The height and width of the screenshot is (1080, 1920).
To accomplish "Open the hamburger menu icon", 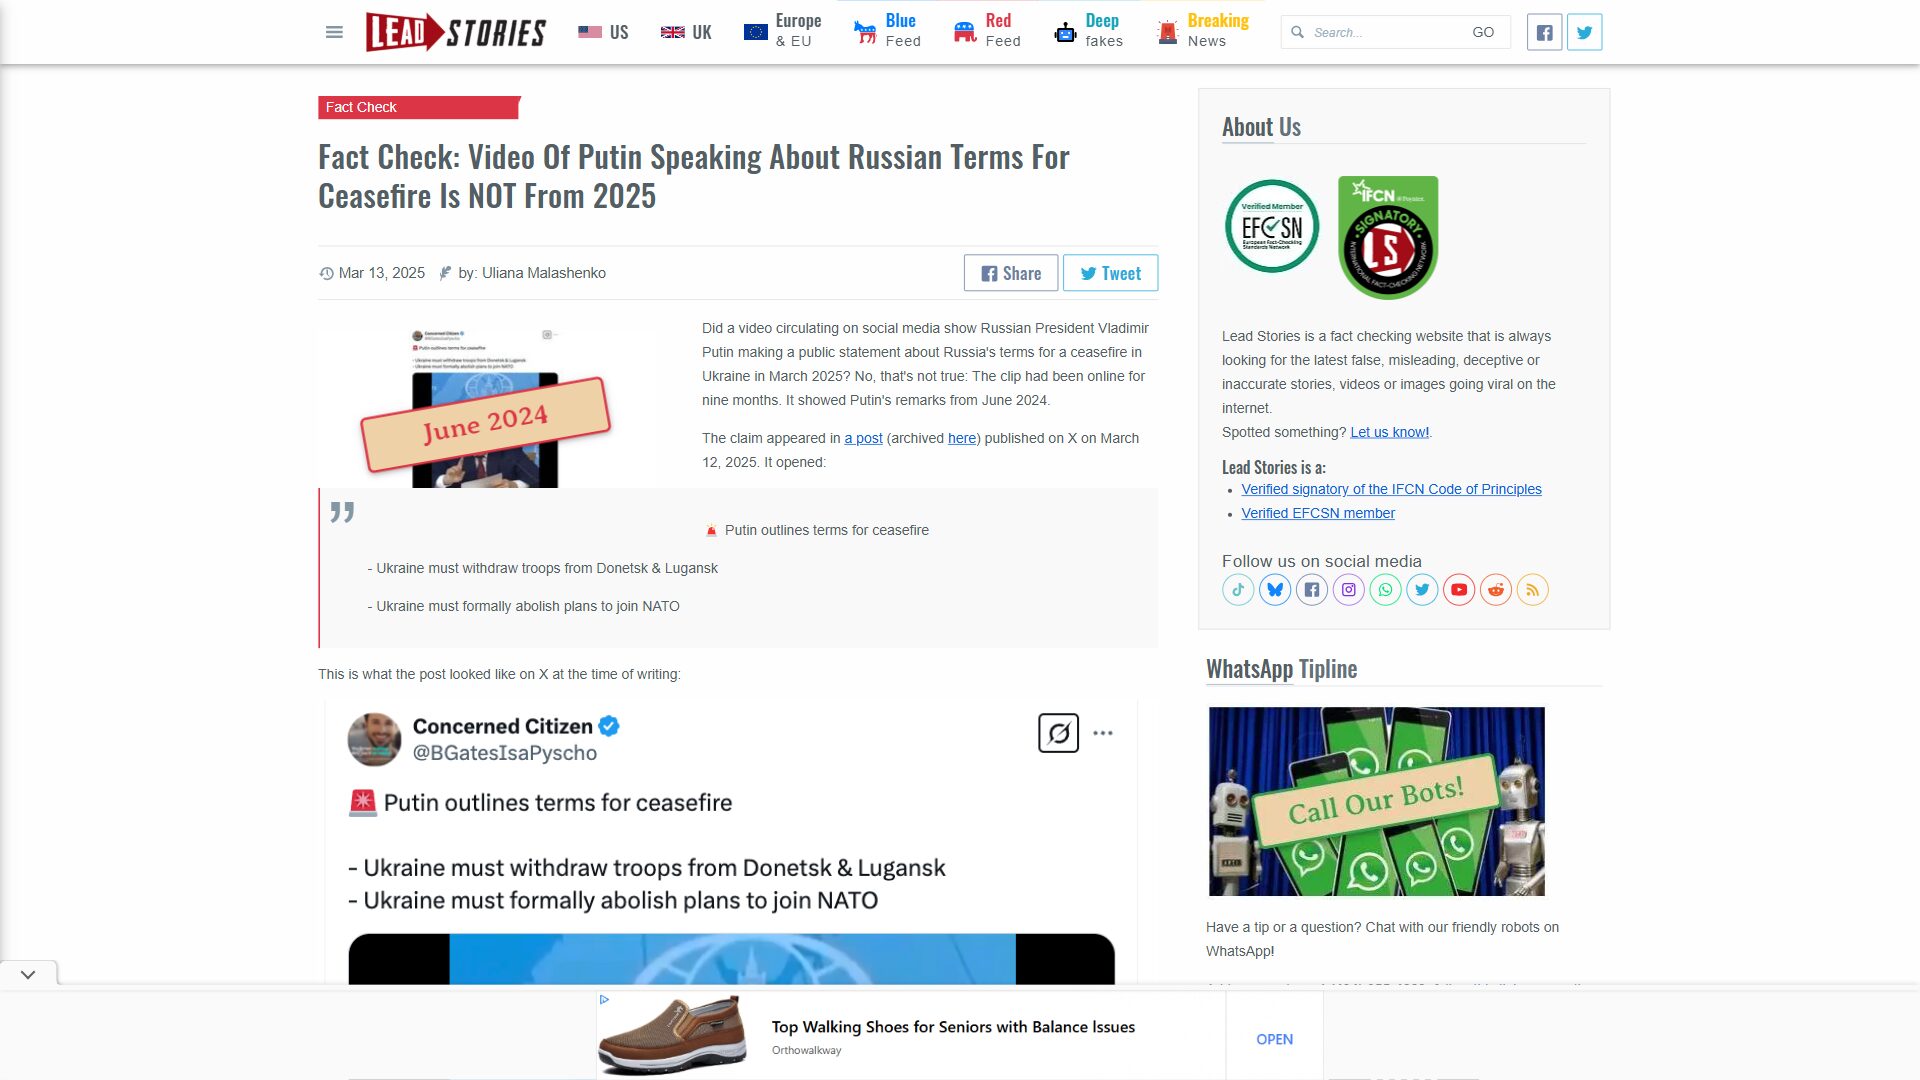I will (334, 32).
